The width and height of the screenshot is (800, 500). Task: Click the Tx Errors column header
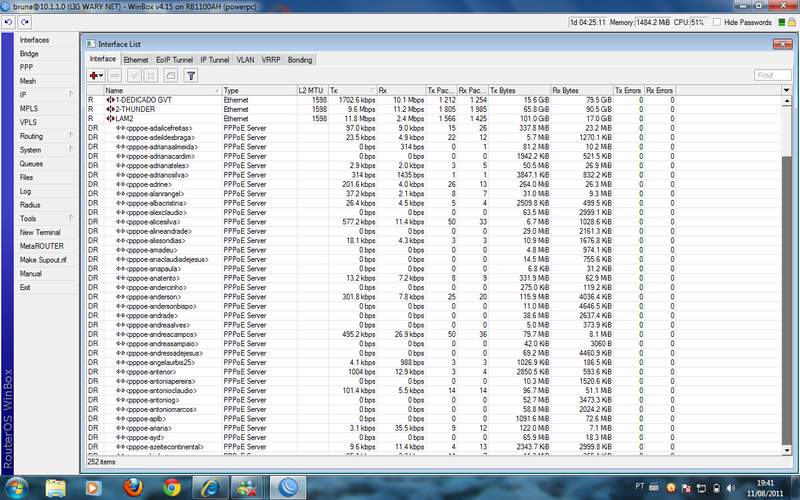pos(629,90)
